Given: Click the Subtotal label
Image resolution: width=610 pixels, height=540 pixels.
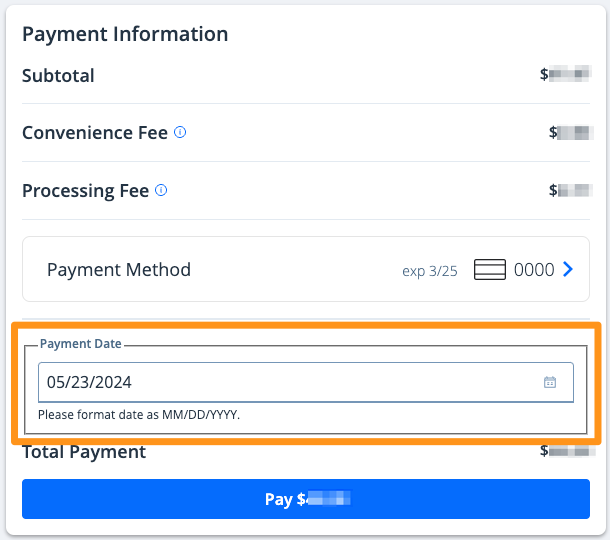Looking at the screenshot, I should point(58,75).
